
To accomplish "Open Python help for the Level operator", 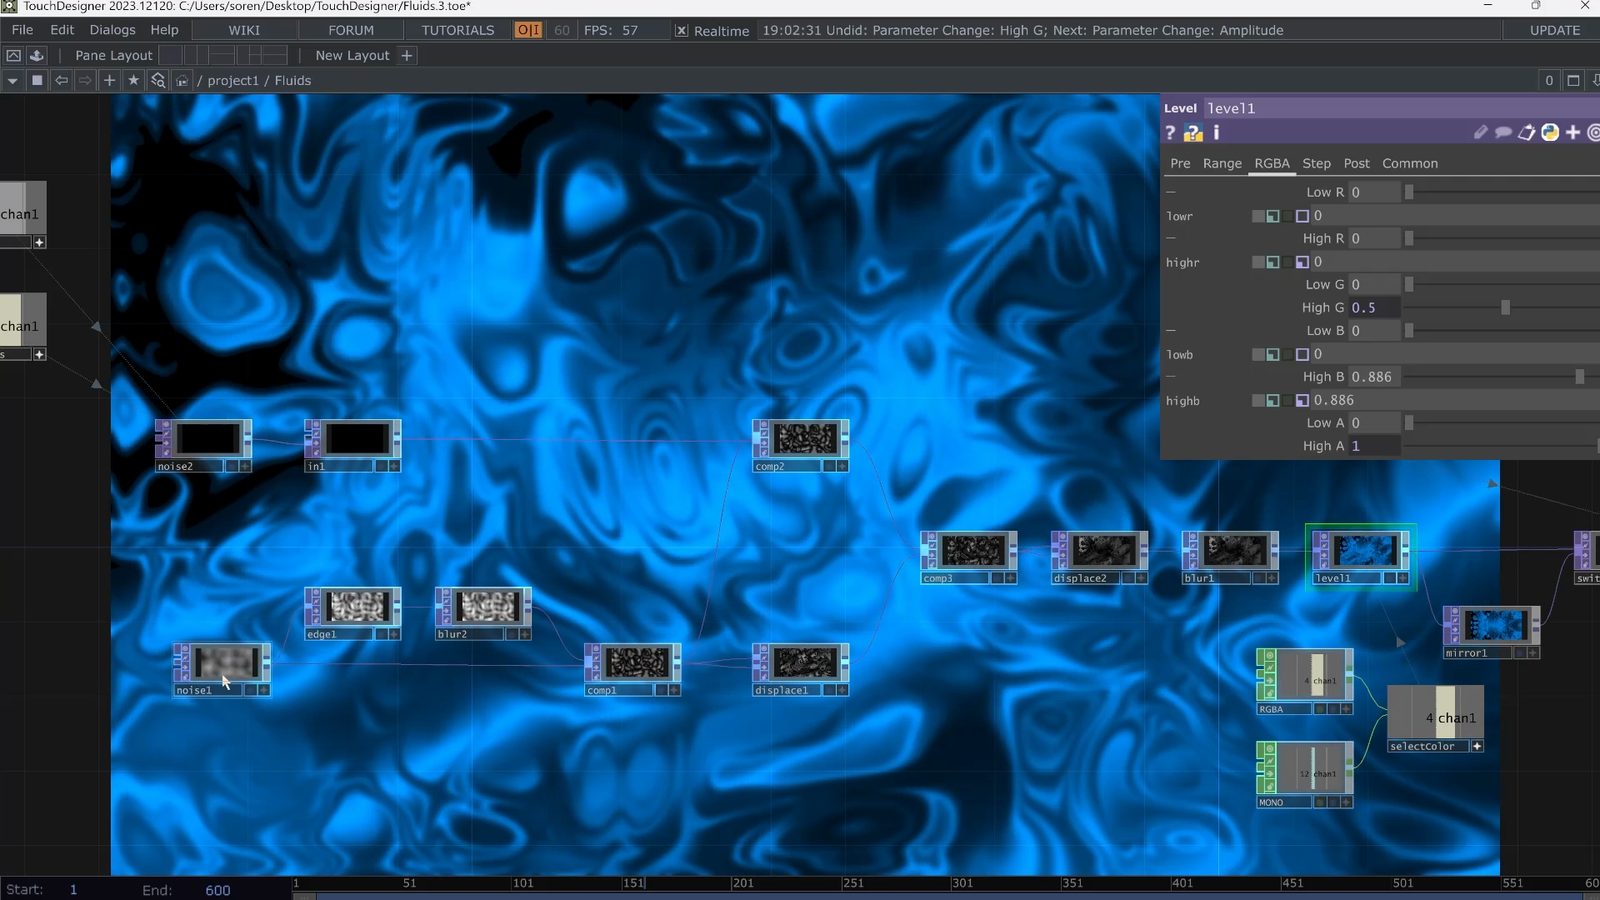I will coord(1193,133).
